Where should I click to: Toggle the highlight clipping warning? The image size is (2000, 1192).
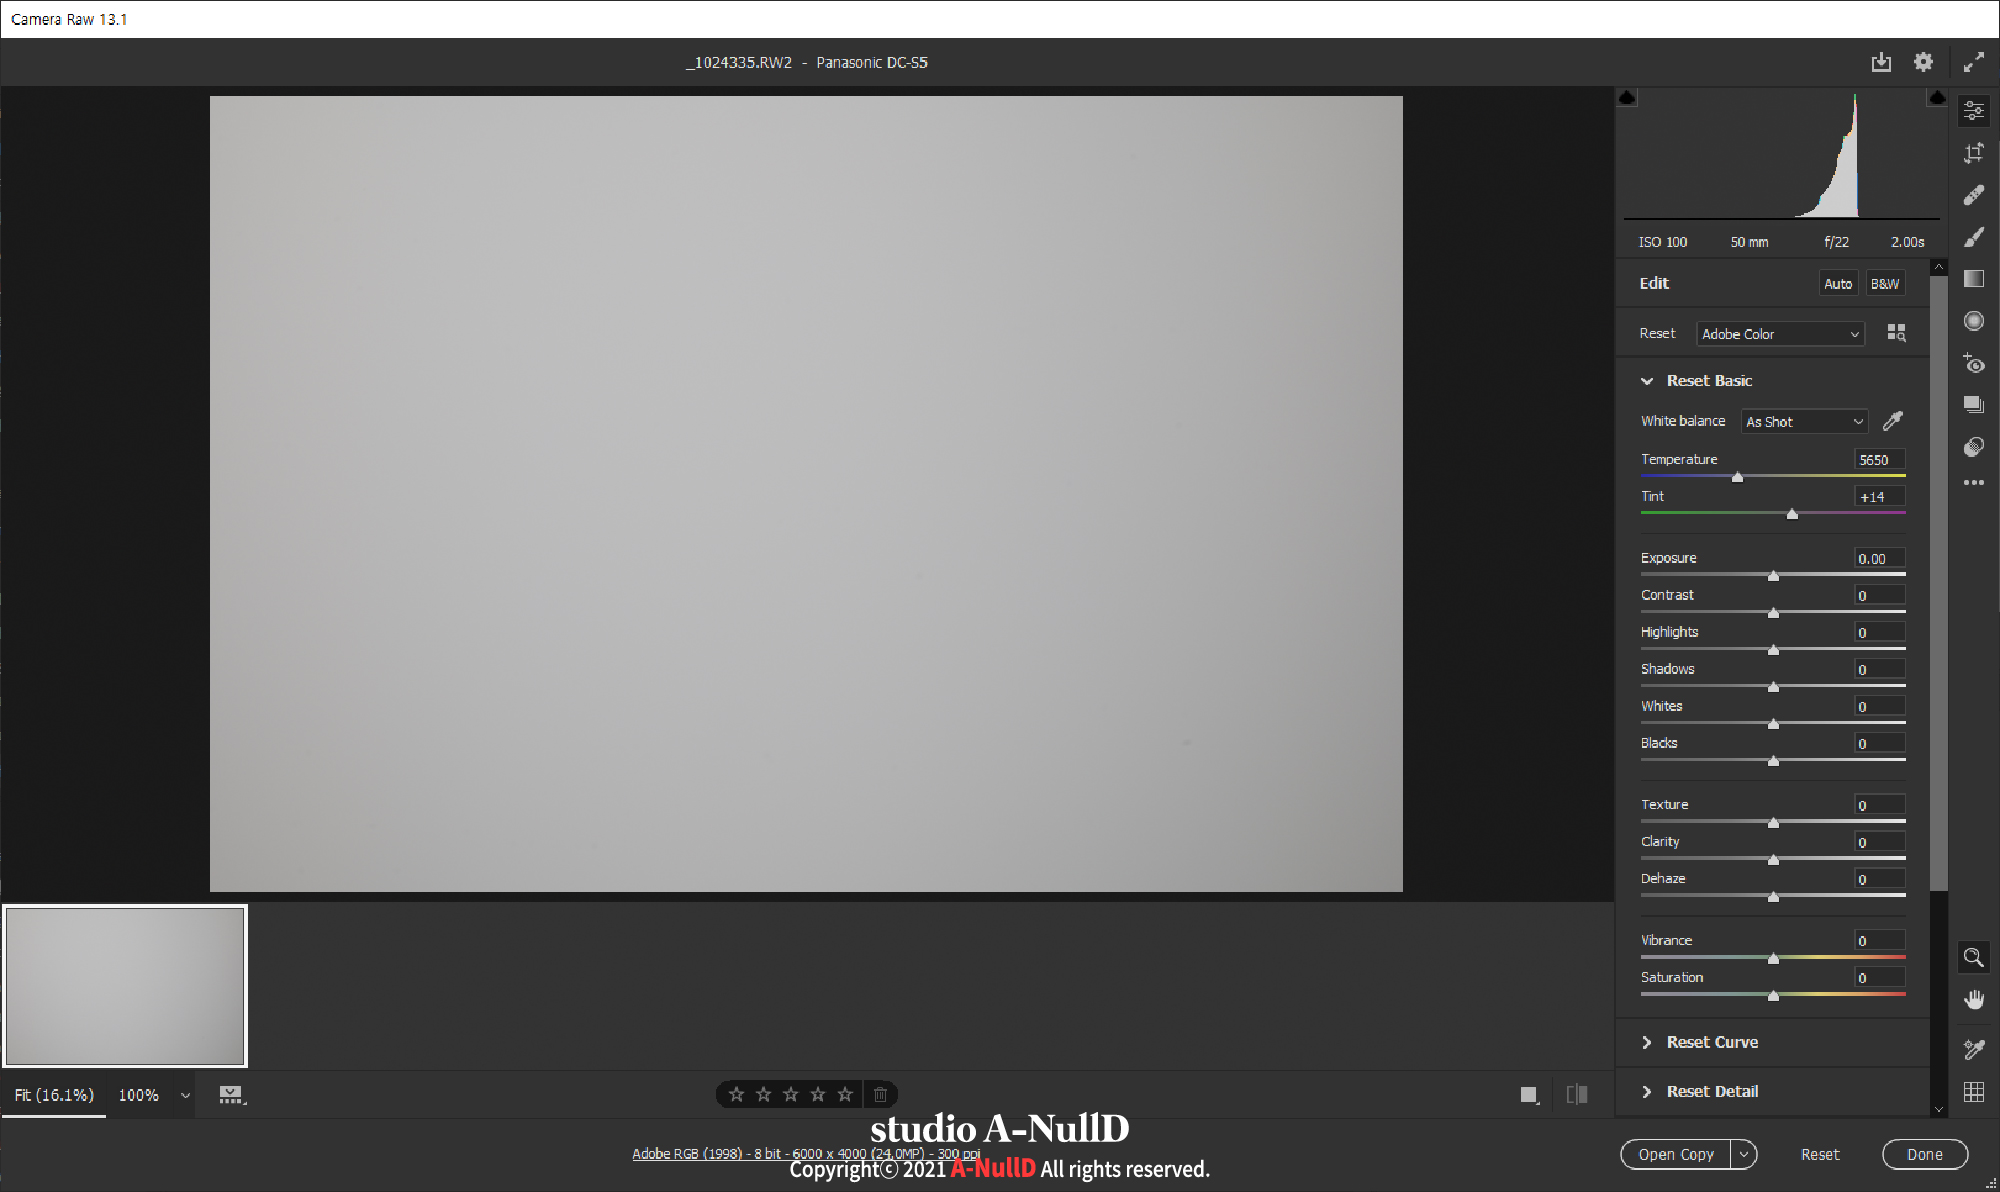[x=1937, y=98]
